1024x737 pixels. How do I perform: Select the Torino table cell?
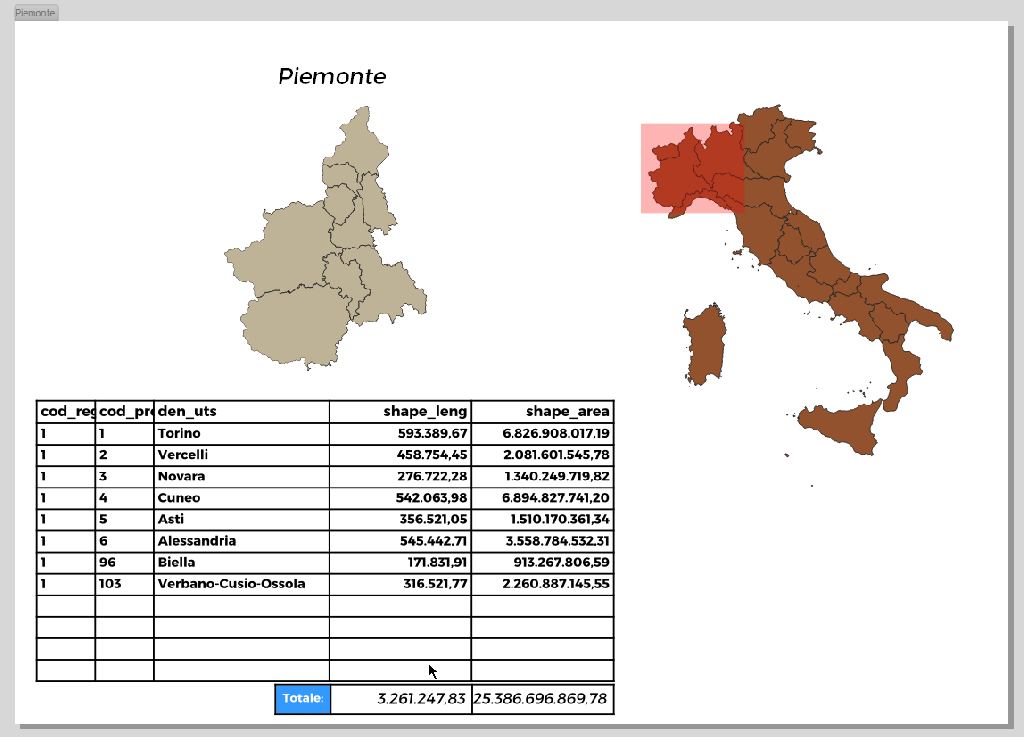point(179,434)
